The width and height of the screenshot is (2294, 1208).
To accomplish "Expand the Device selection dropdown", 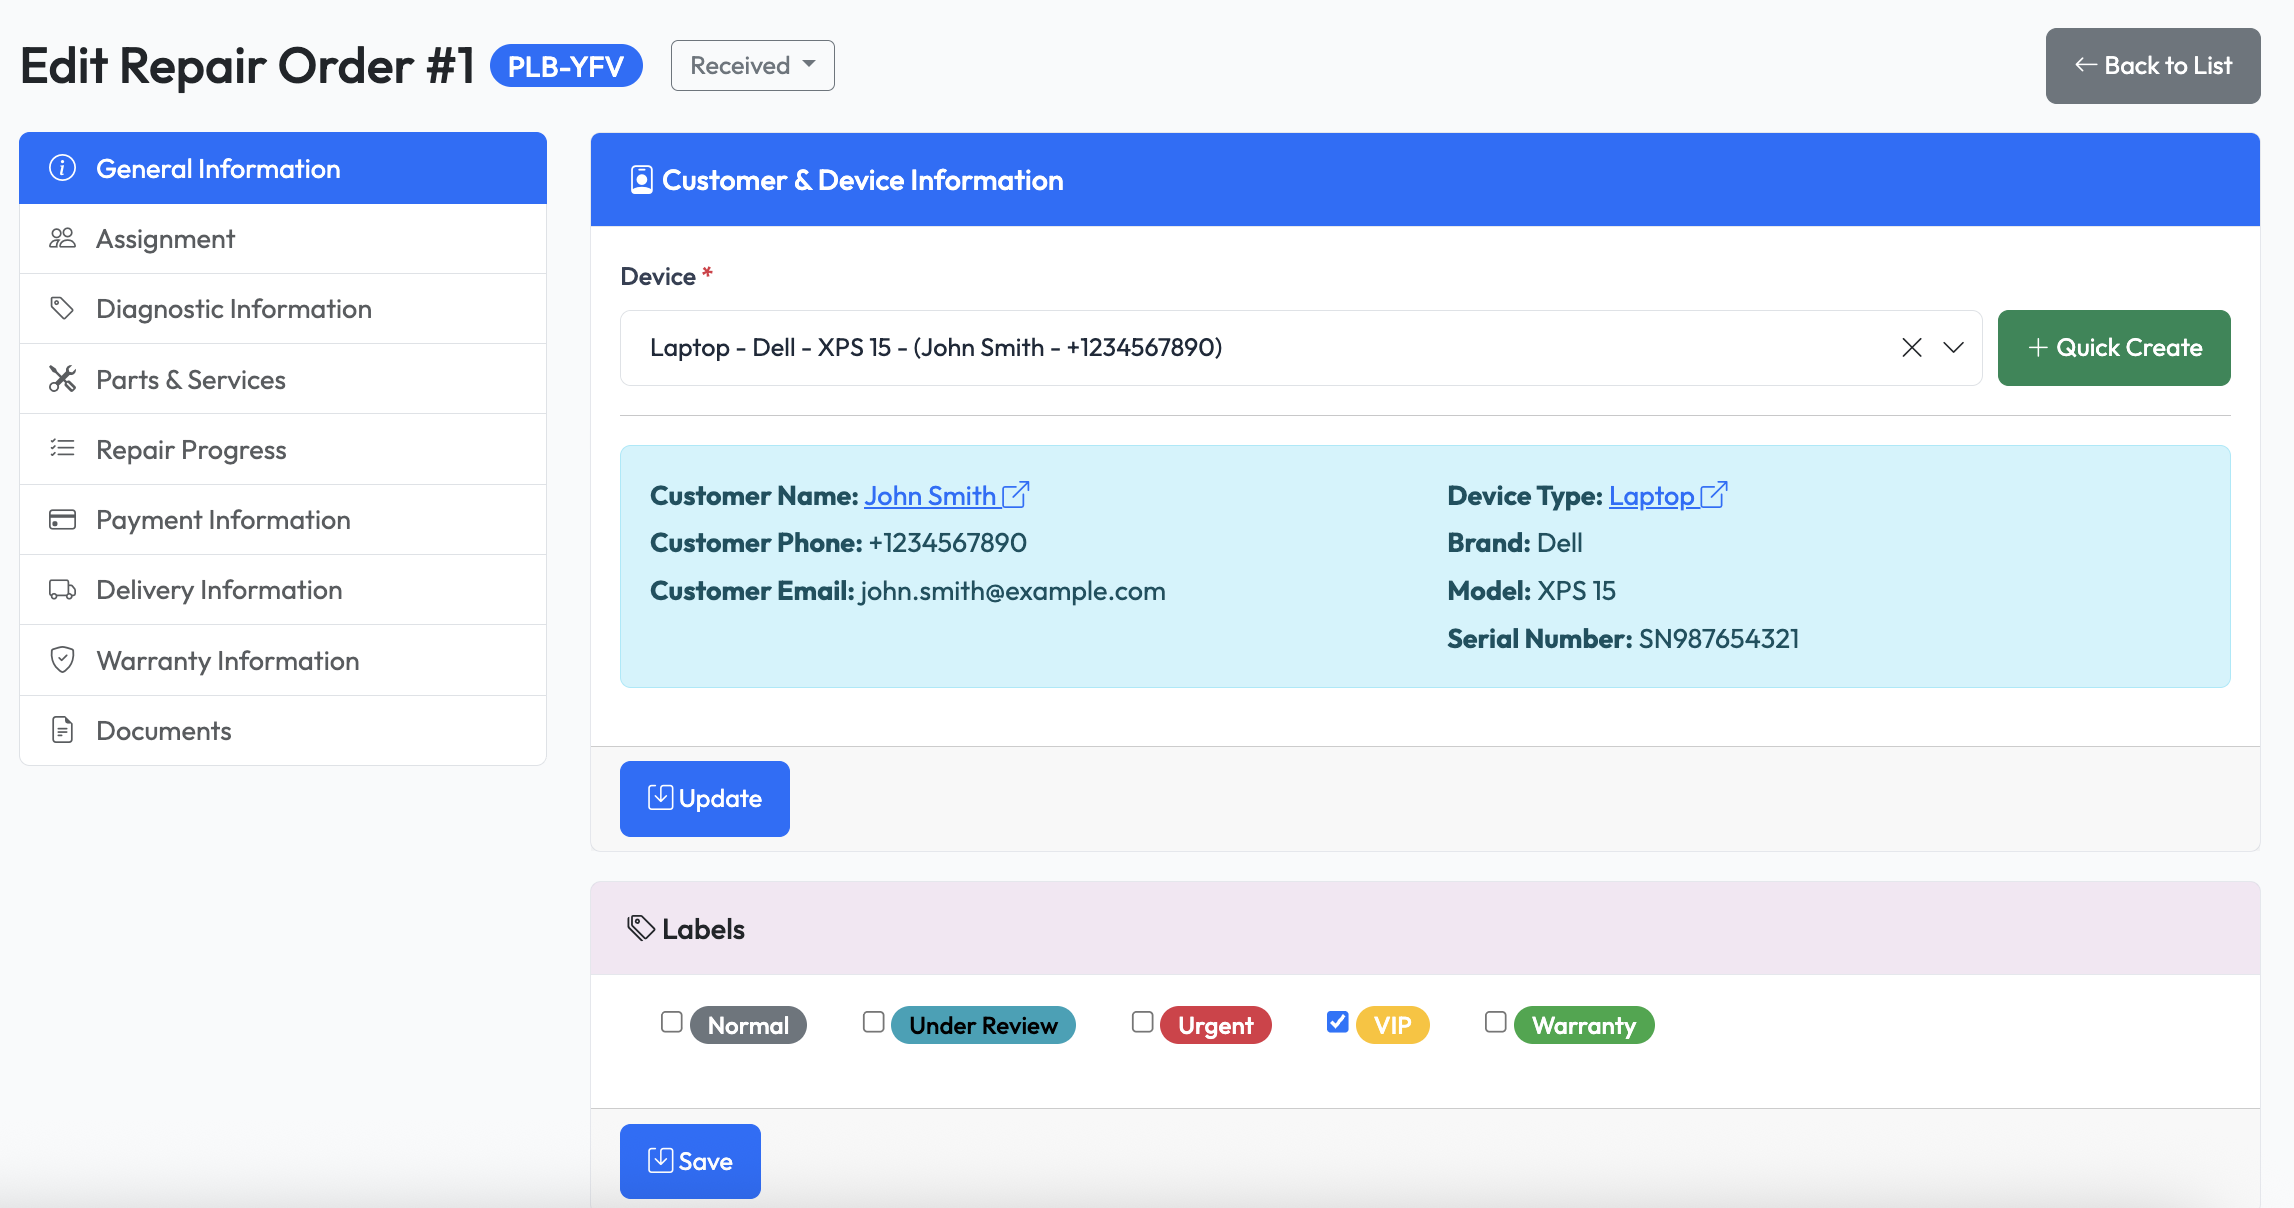I will 1950,348.
